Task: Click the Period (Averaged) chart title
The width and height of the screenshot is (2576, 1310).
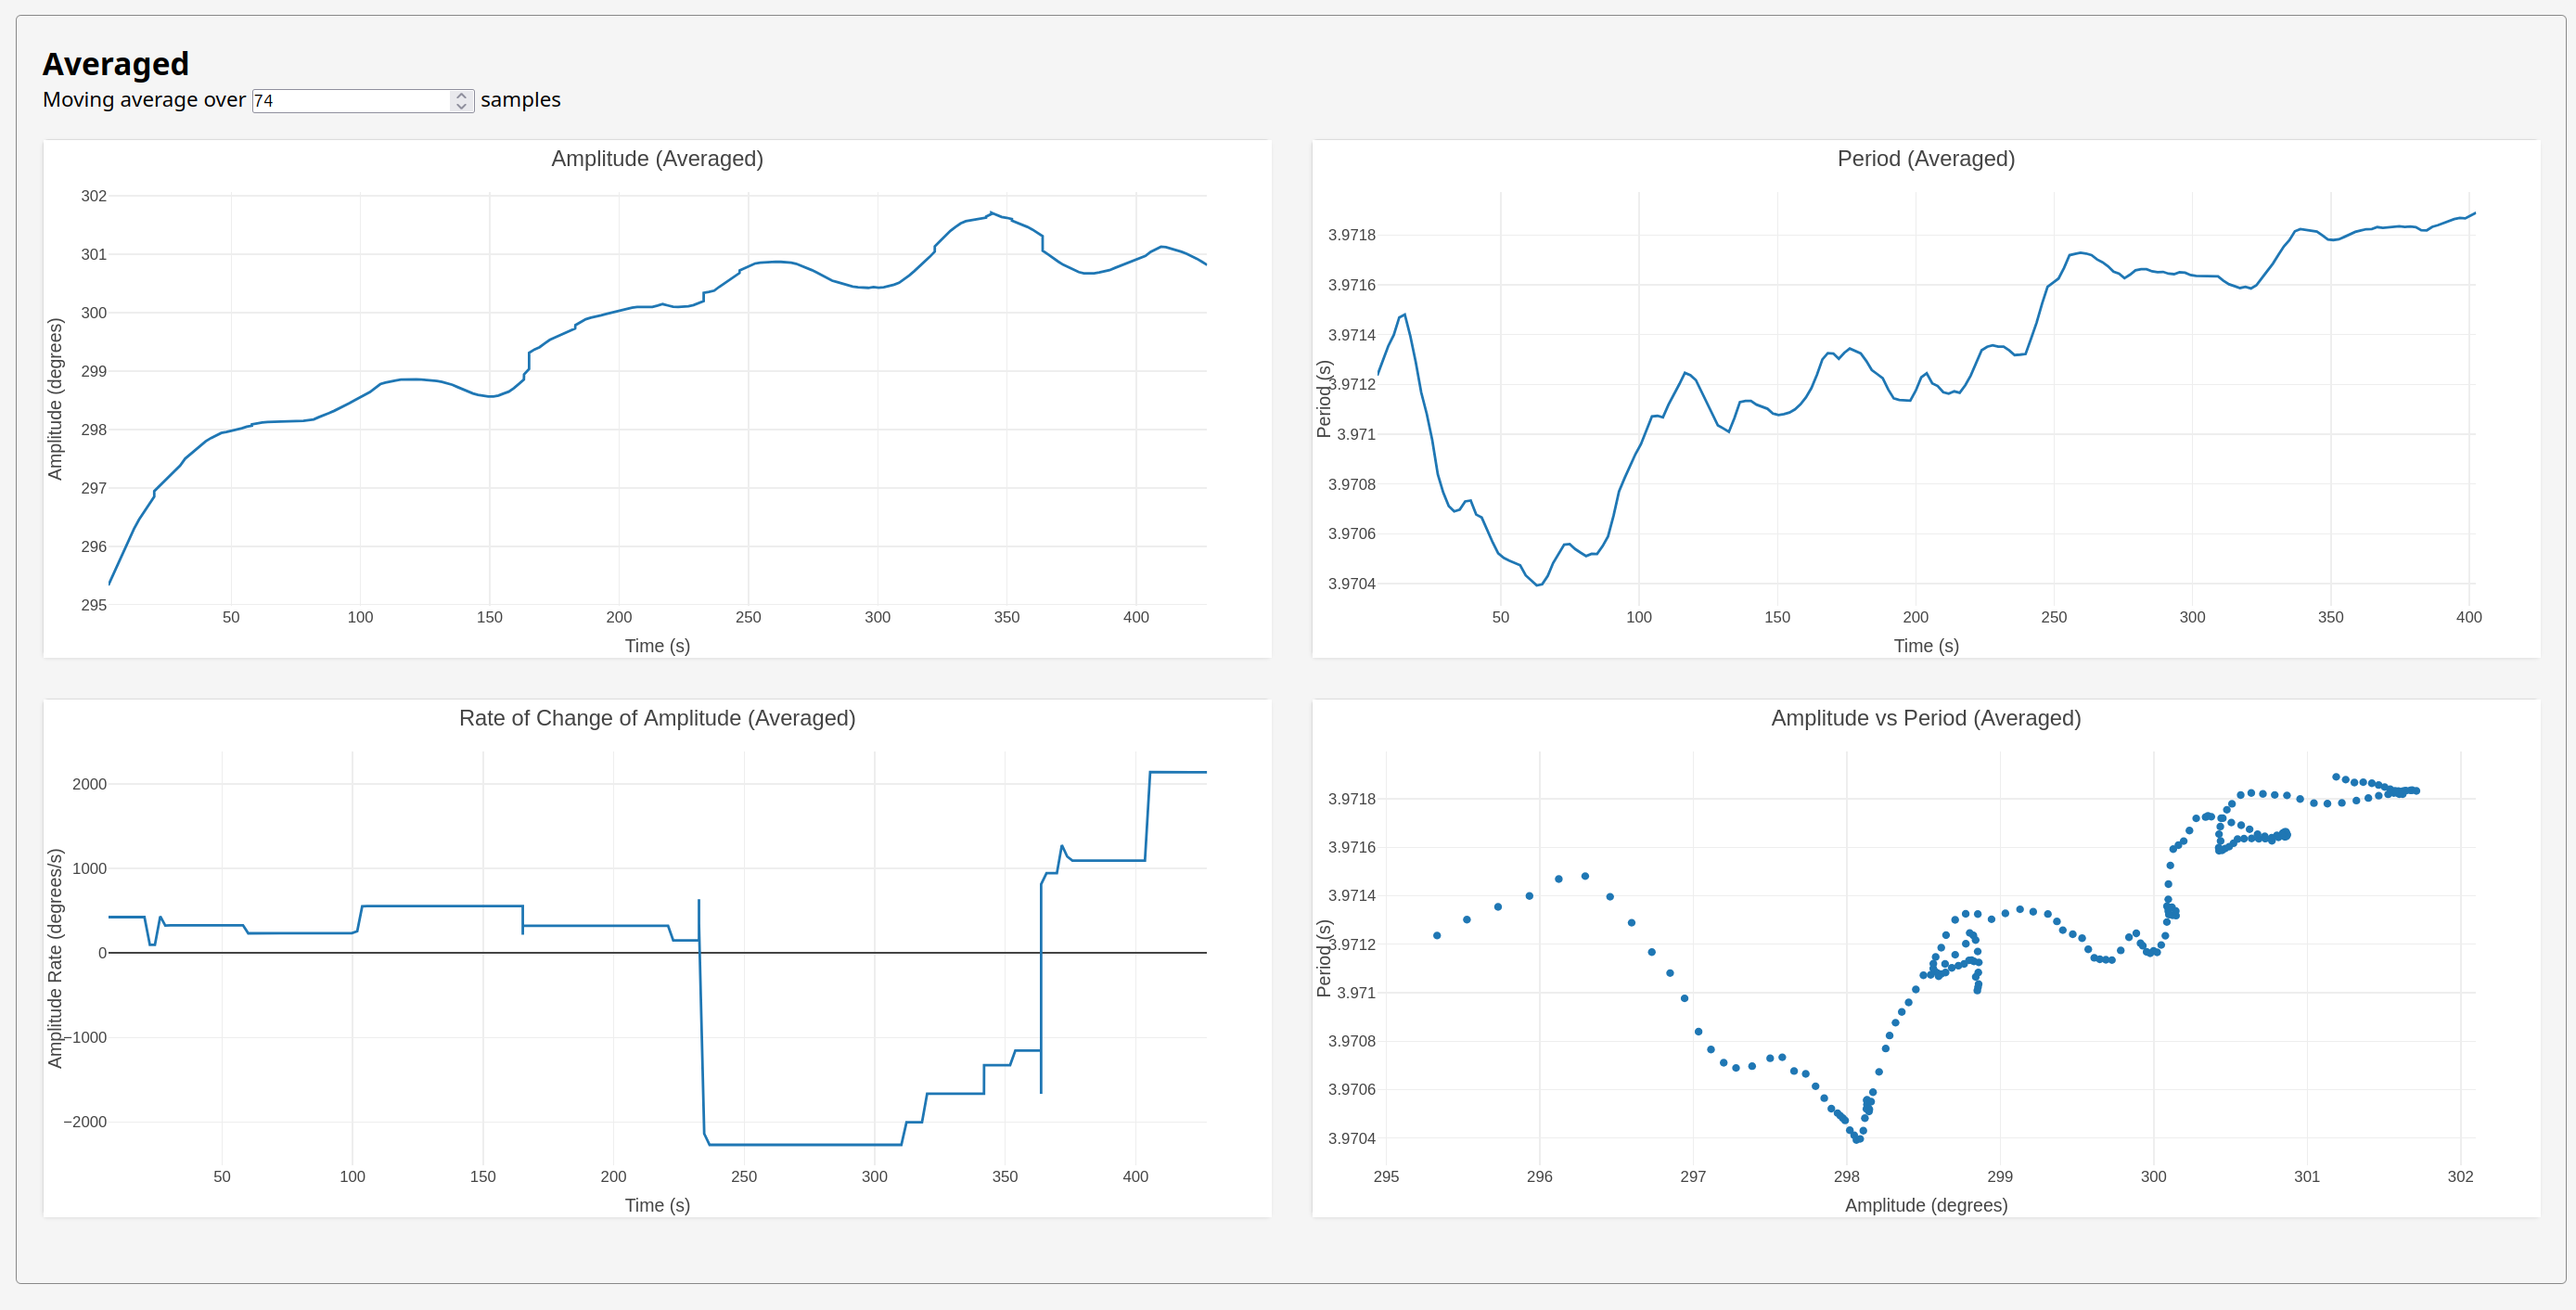Action: point(1925,159)
